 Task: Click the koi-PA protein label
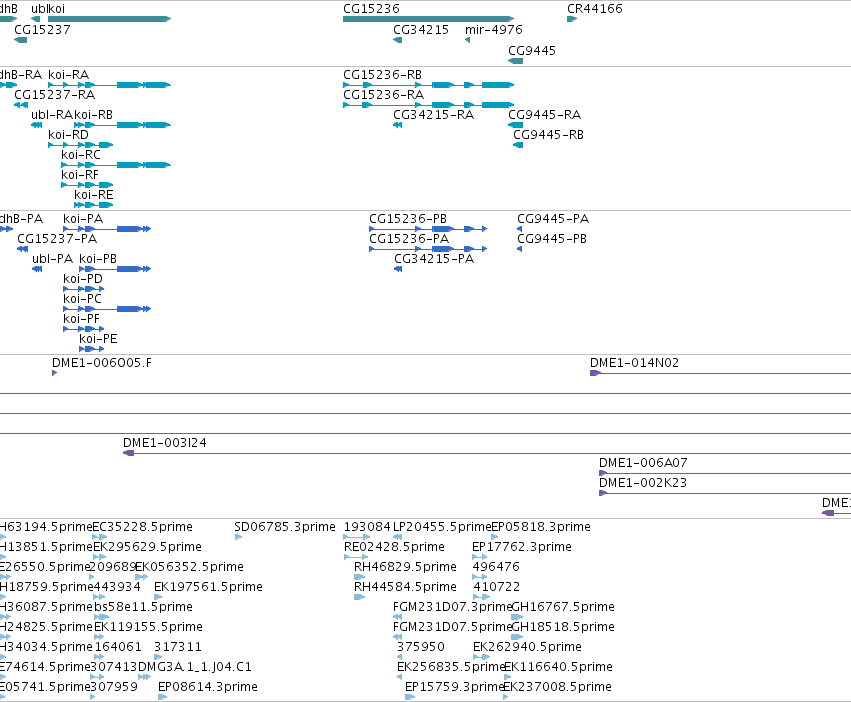pos(83,219)
